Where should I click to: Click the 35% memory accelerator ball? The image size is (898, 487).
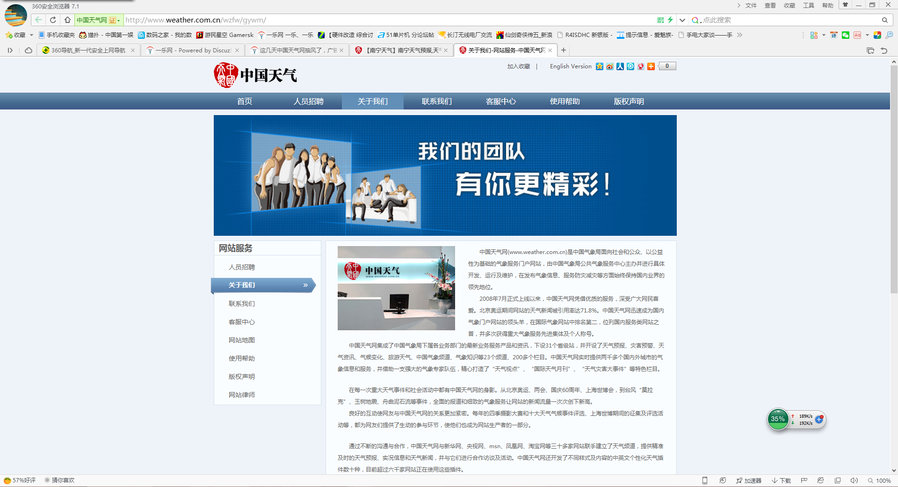778,419
